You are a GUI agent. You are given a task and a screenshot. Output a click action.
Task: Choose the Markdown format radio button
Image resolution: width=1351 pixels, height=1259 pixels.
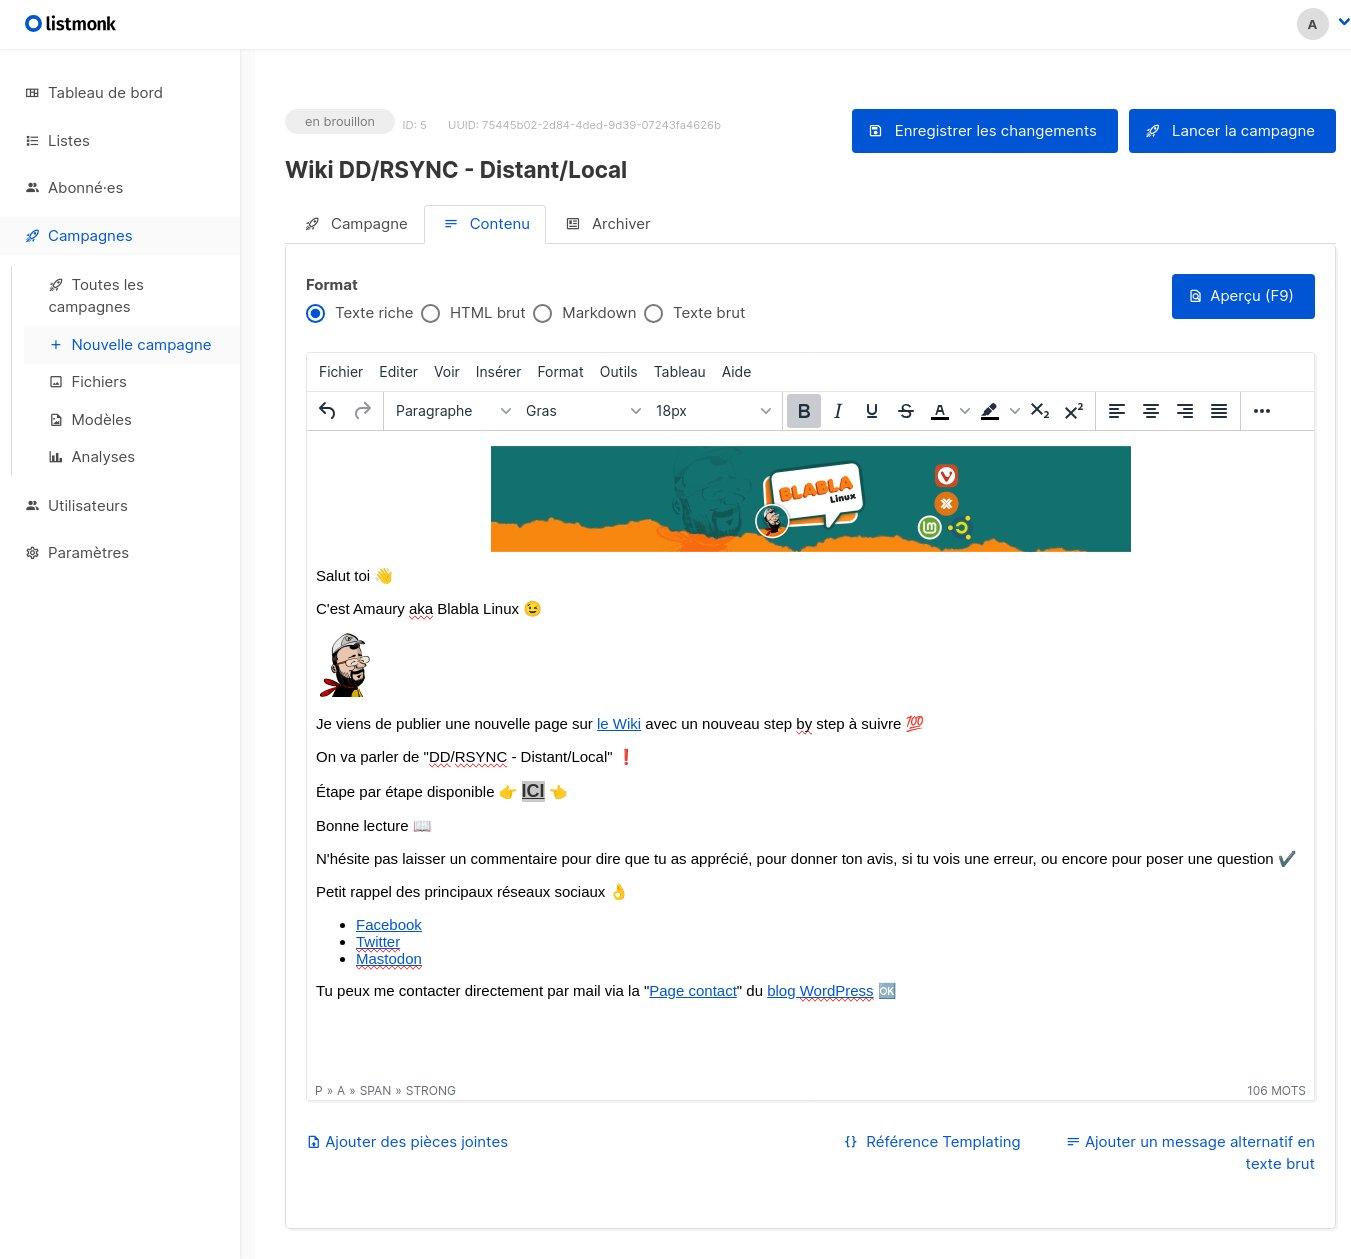(543, 313)
